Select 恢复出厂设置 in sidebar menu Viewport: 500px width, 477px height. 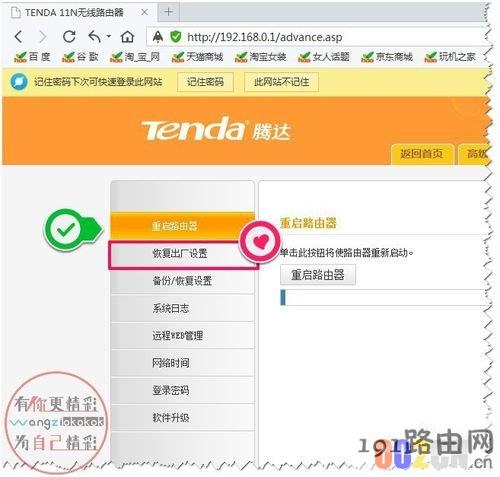[183, 254]
